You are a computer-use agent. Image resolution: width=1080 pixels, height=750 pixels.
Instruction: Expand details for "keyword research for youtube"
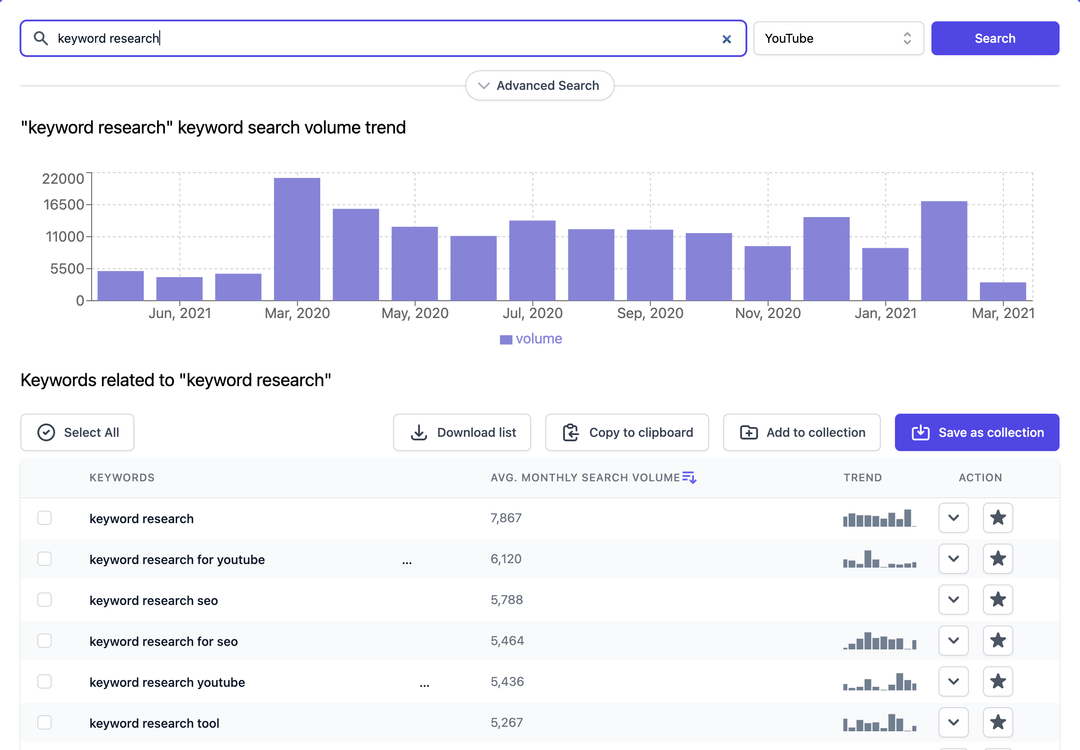953,558
